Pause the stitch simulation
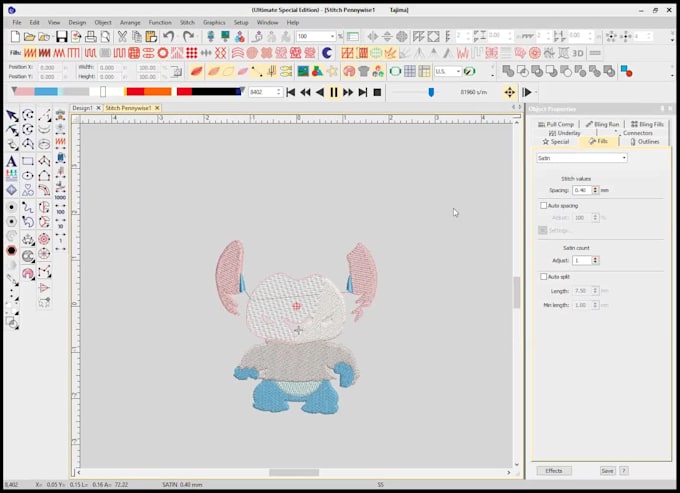 click(x=333, y=92)
